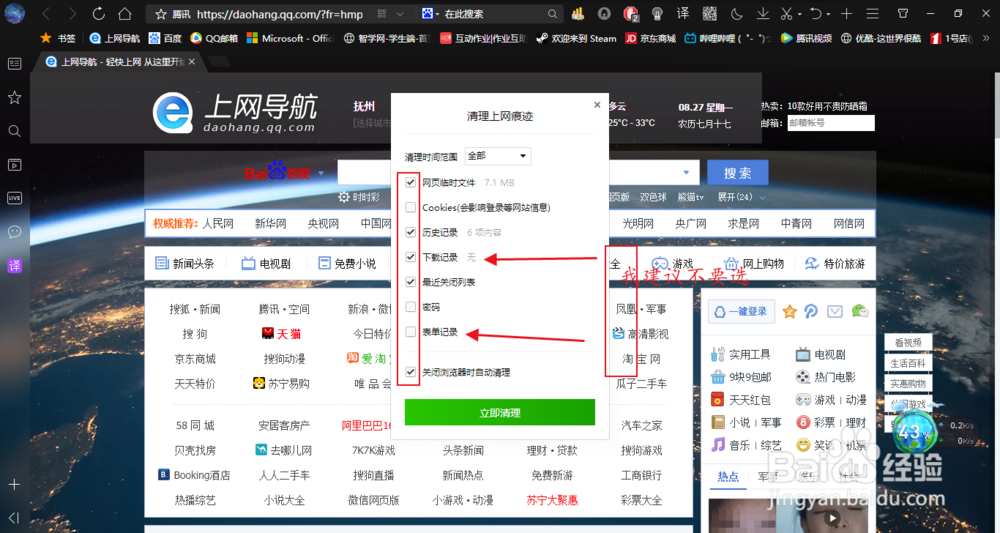Reload the page with refresh icon
Screen dimensions: 1000x533
coord(98,13)
